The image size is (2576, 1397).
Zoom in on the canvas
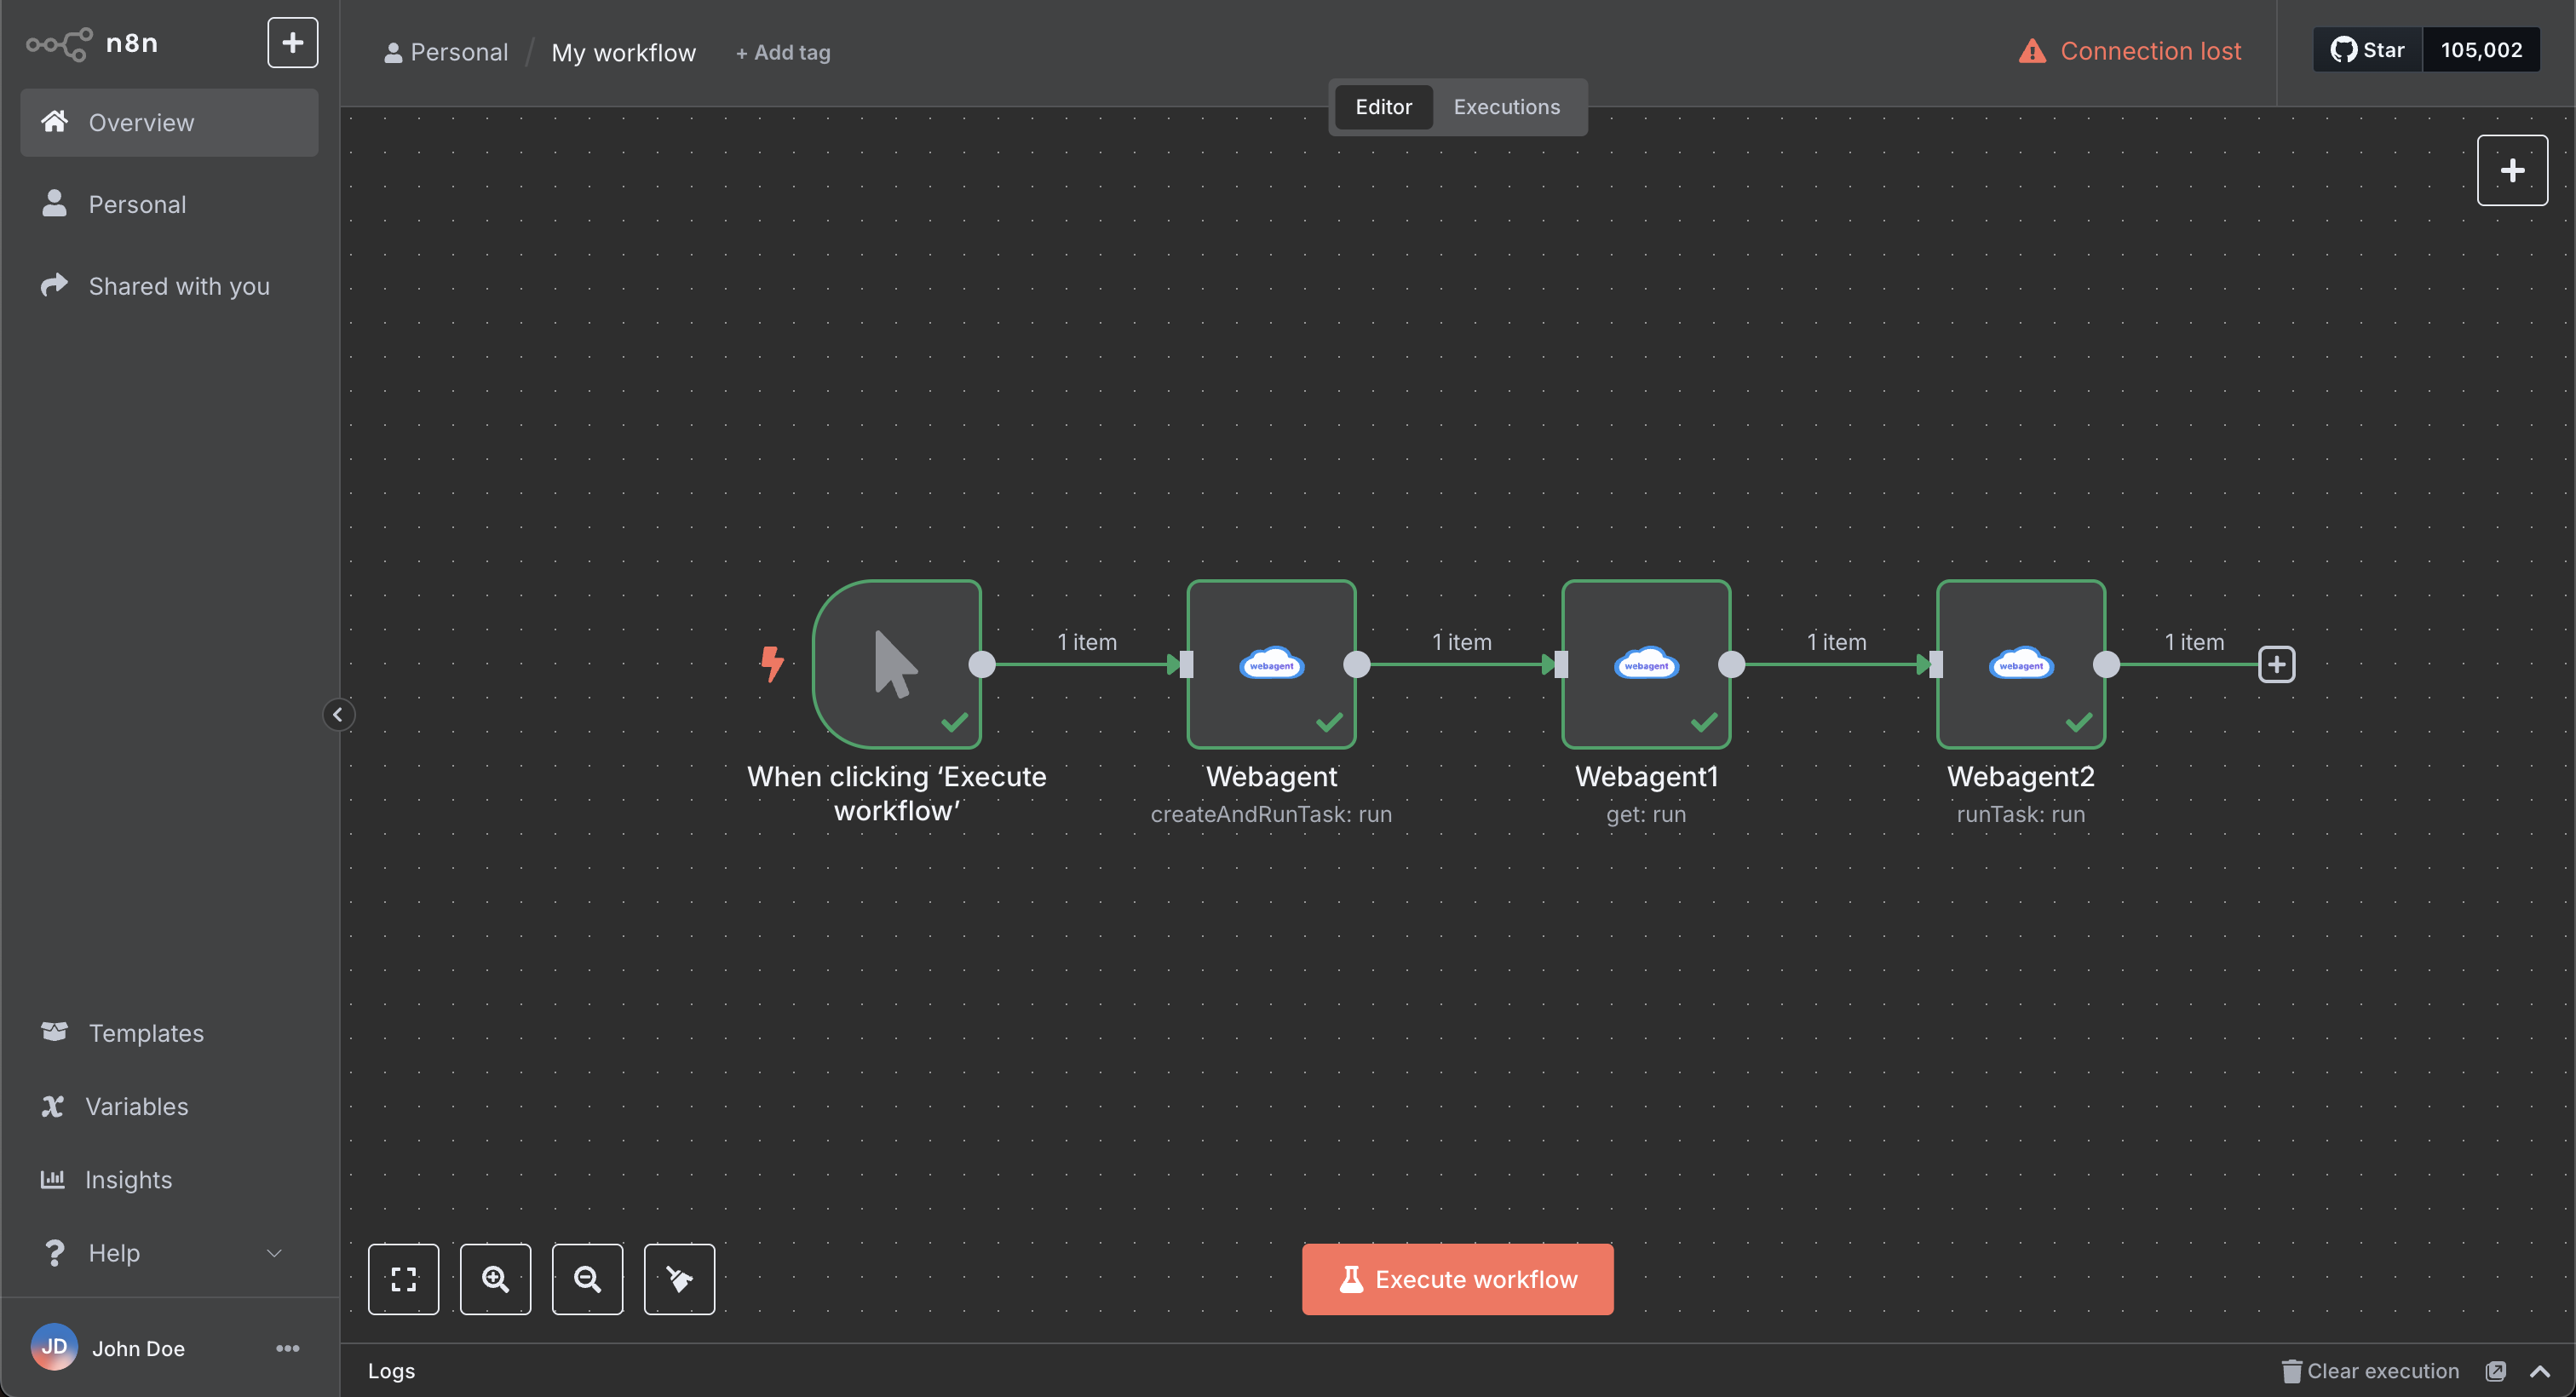[x=495, y=1279]
